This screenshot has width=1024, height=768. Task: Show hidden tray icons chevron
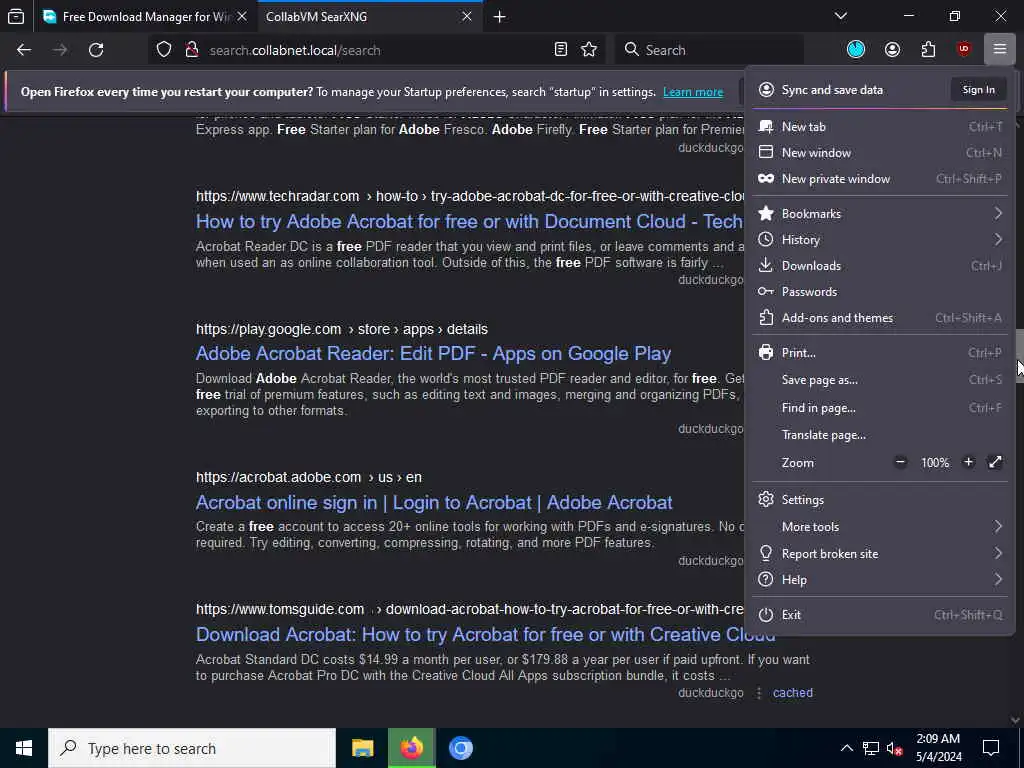(x=846, y=748)
